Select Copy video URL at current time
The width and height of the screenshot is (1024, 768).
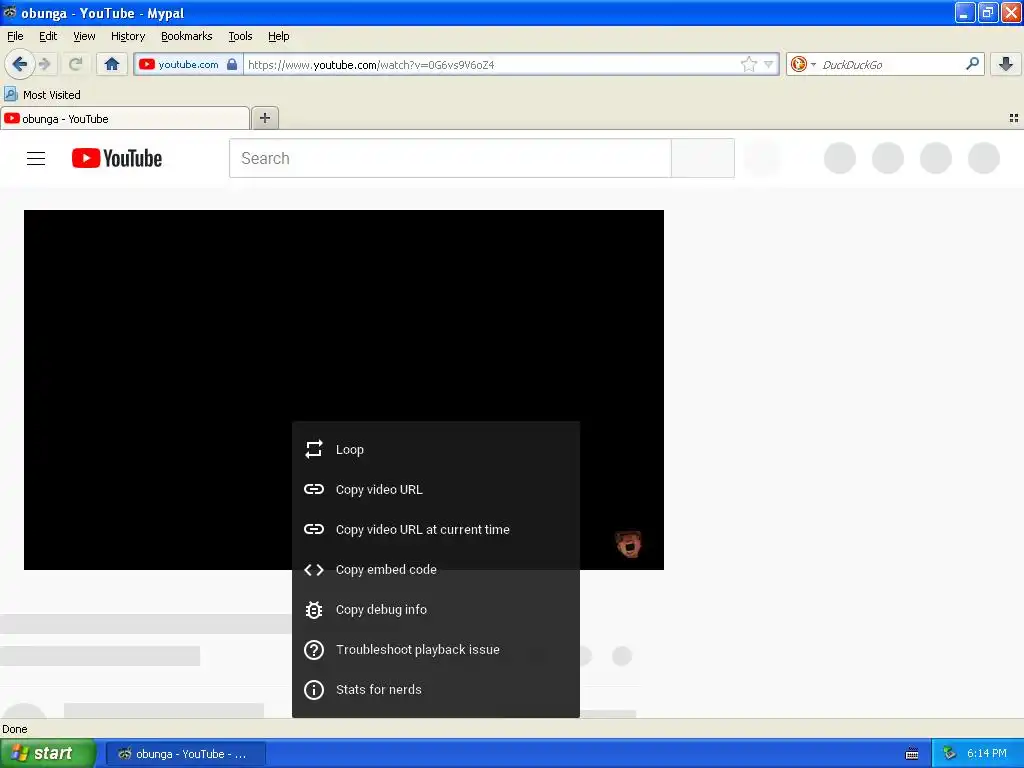click(x=436, y=529)
